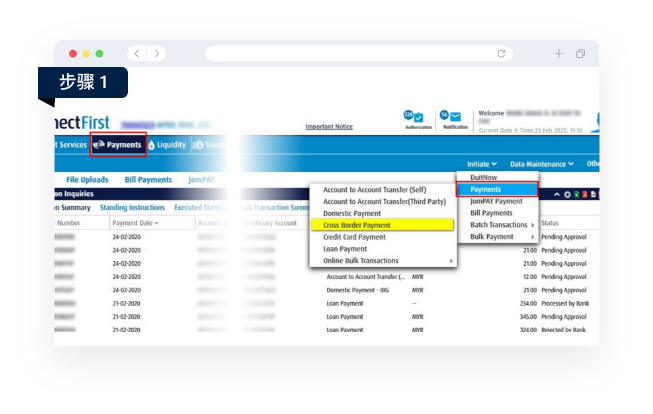The width and height of the screenshot is (653, 414).
Task: Open the Authorization clipboard icon
Action: [419, 118]
